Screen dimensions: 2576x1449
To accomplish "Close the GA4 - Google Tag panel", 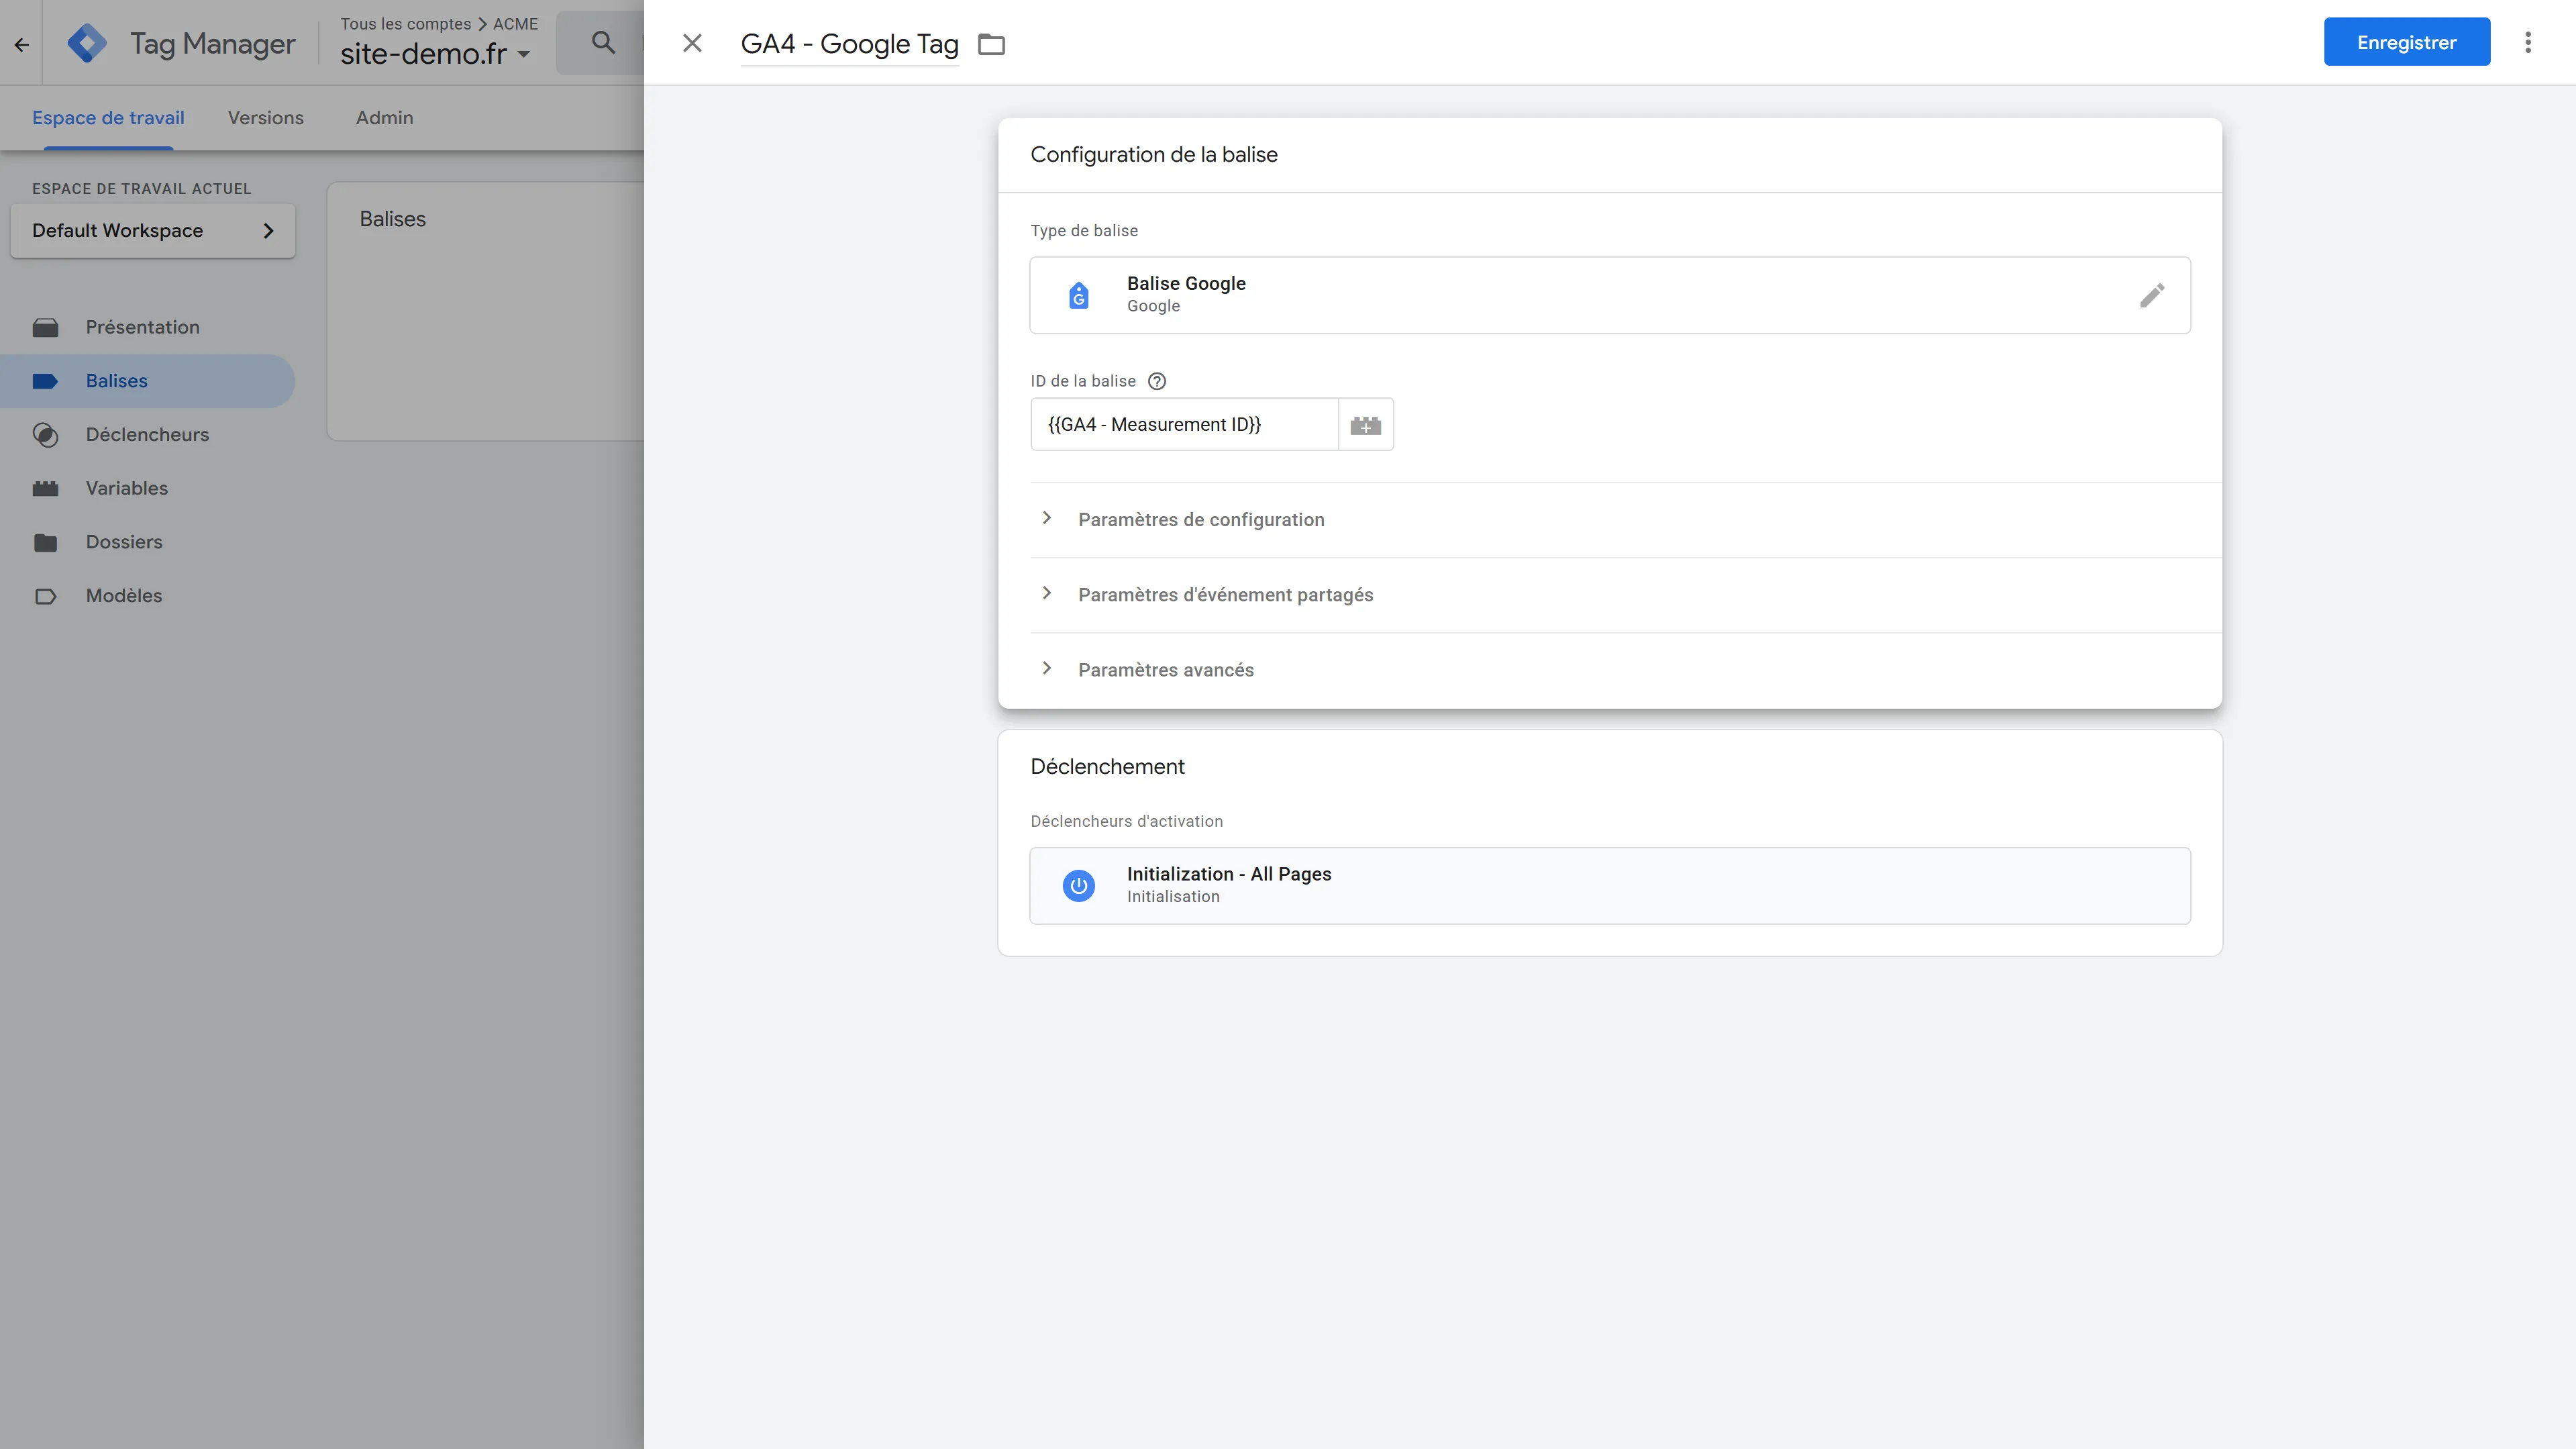I will pyautogui.click(x=692, y=43).
